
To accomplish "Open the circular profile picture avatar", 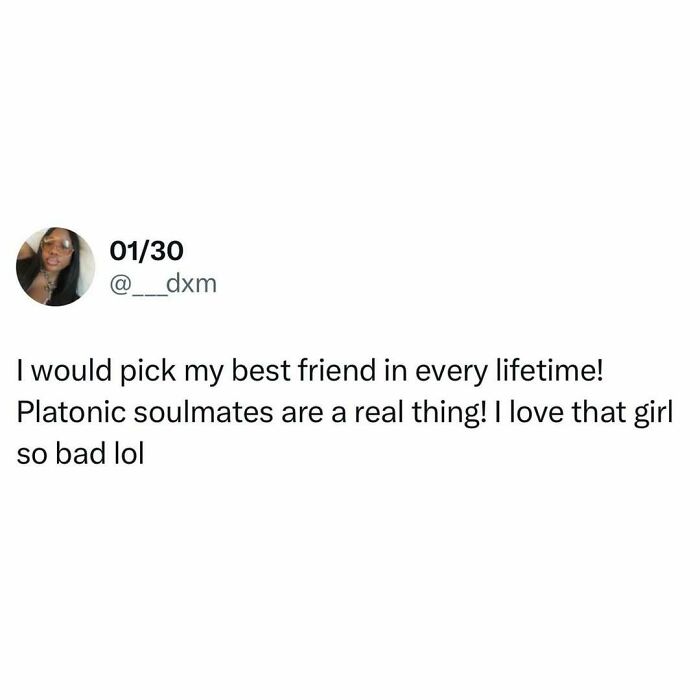I will tap(55, 267).
